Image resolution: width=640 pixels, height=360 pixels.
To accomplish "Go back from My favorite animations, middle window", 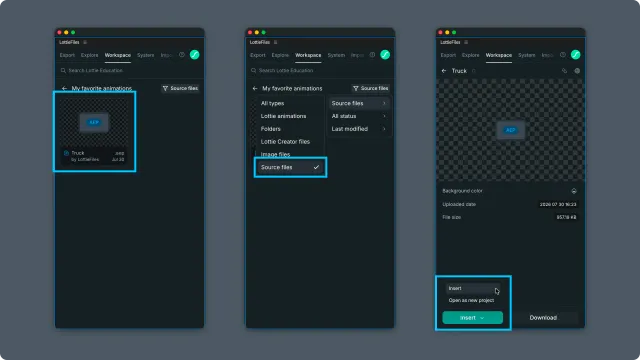I will click(x=255, y=88).
